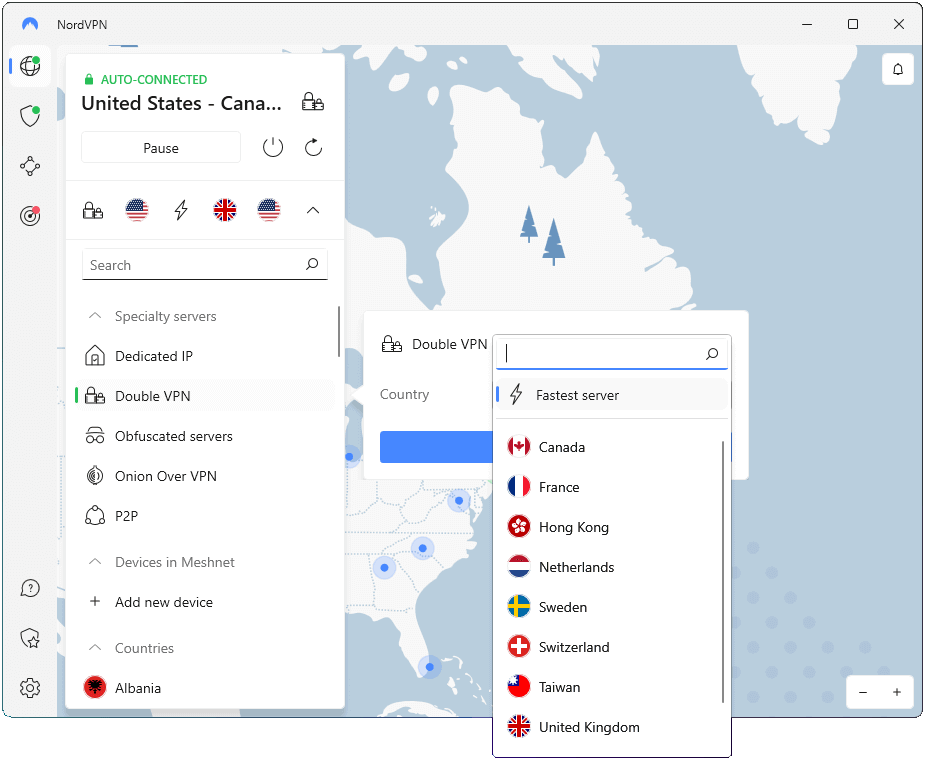This screenshot has height=761, width=926.
Task: Choose Taiwan from the country dropdown
Action: click(612, 687)
